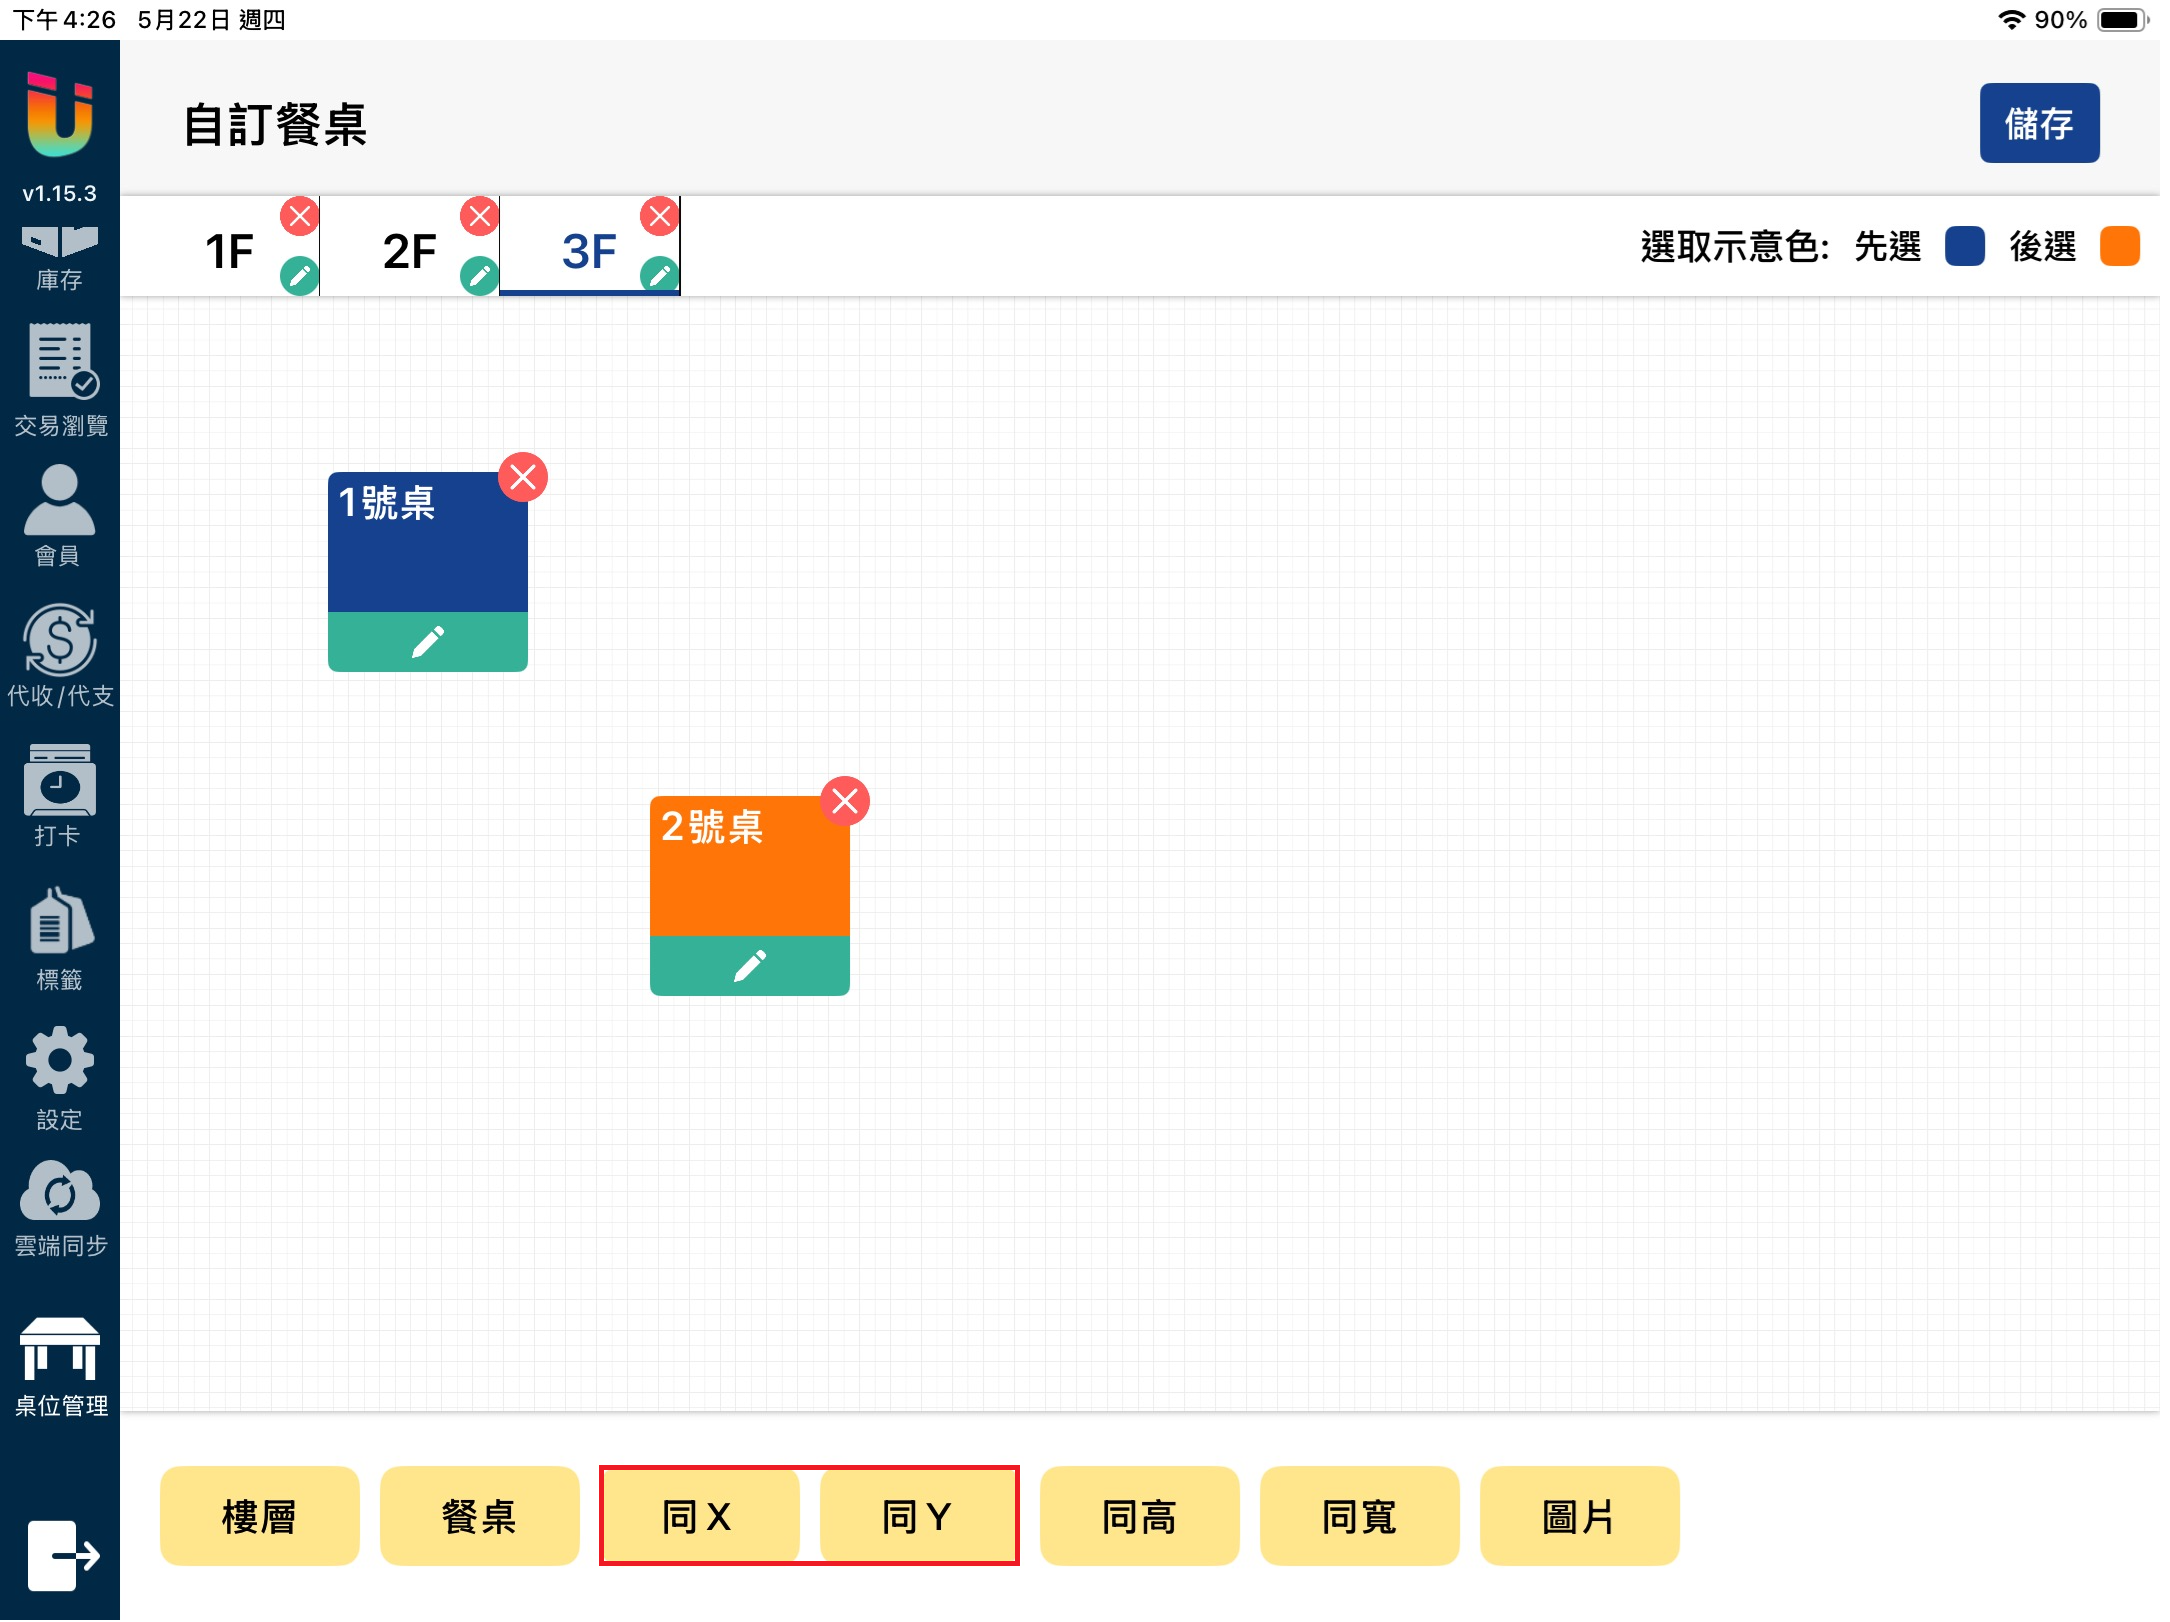The height and width of the screenshot is (1622, 2170).
Task: Remove the 2號桌 table
Action: 845,801
